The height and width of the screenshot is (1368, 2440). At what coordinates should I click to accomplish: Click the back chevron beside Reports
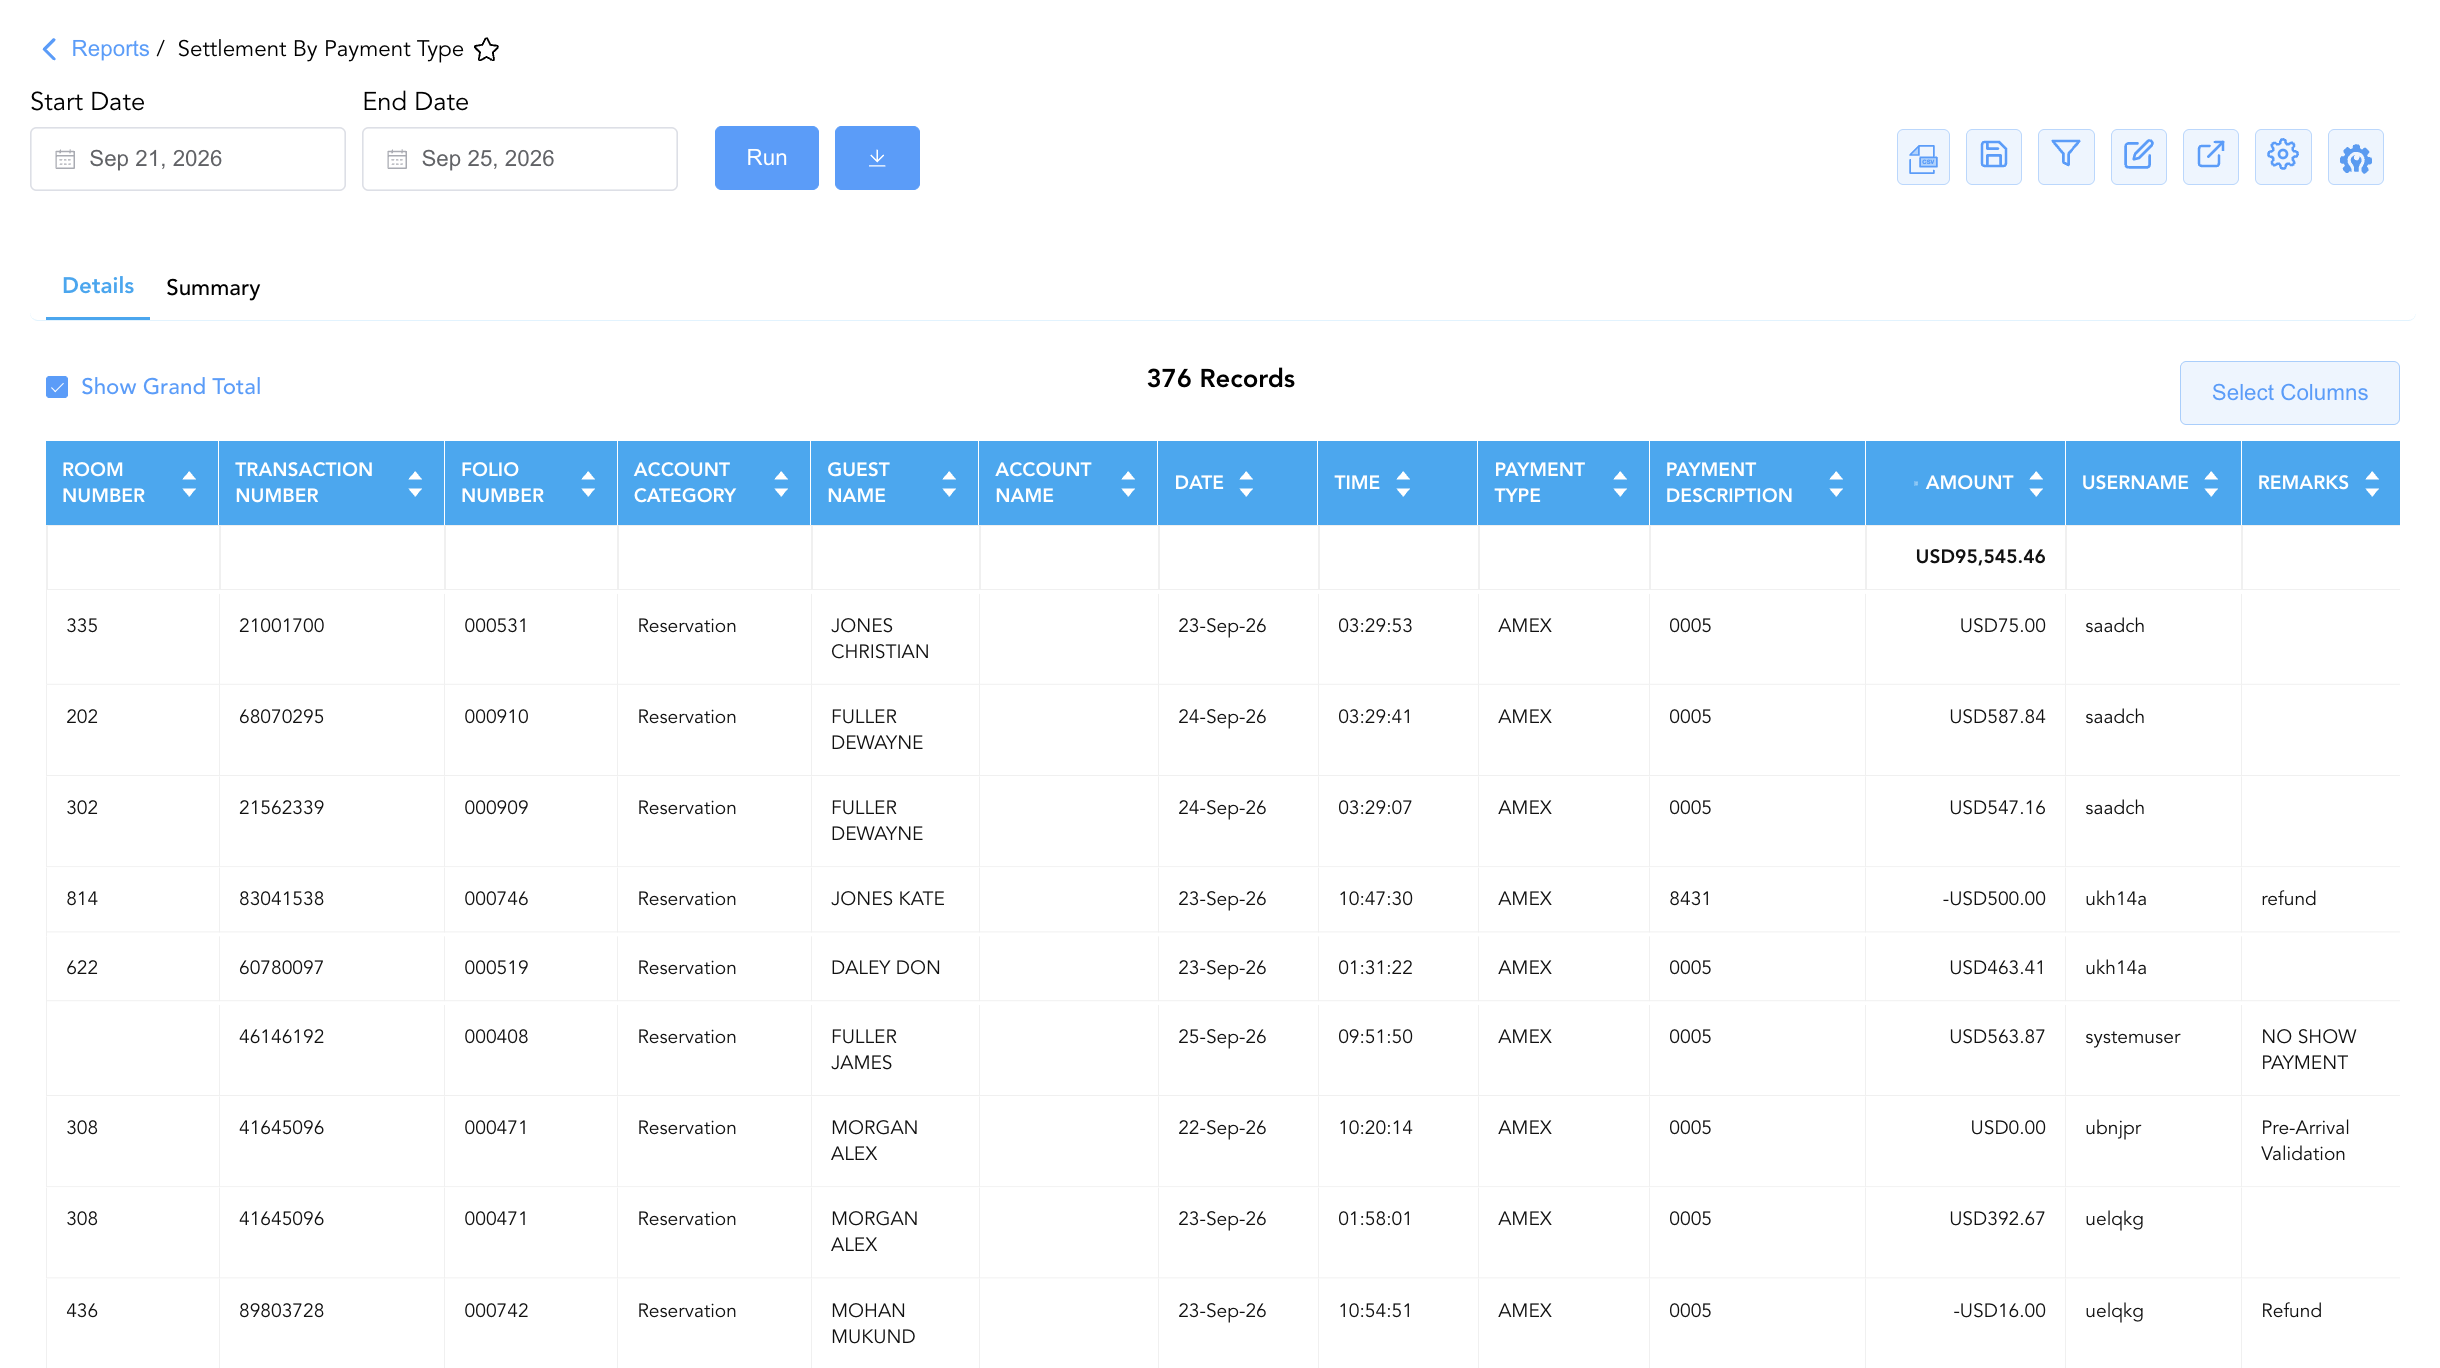[49, 49]
